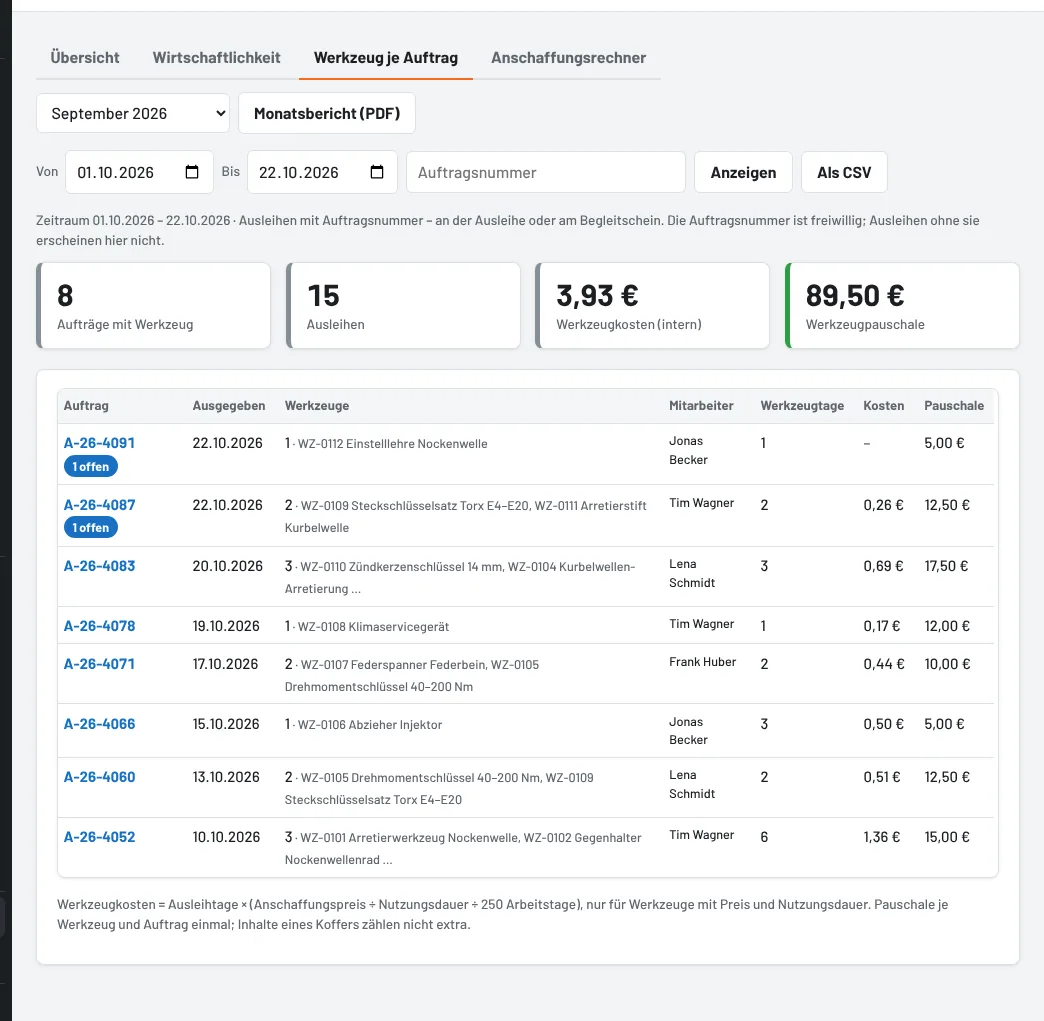The width and height of the screenshot is (1044, 1021).
Task: Click the Anzeigen button
Action: (743, 172)
